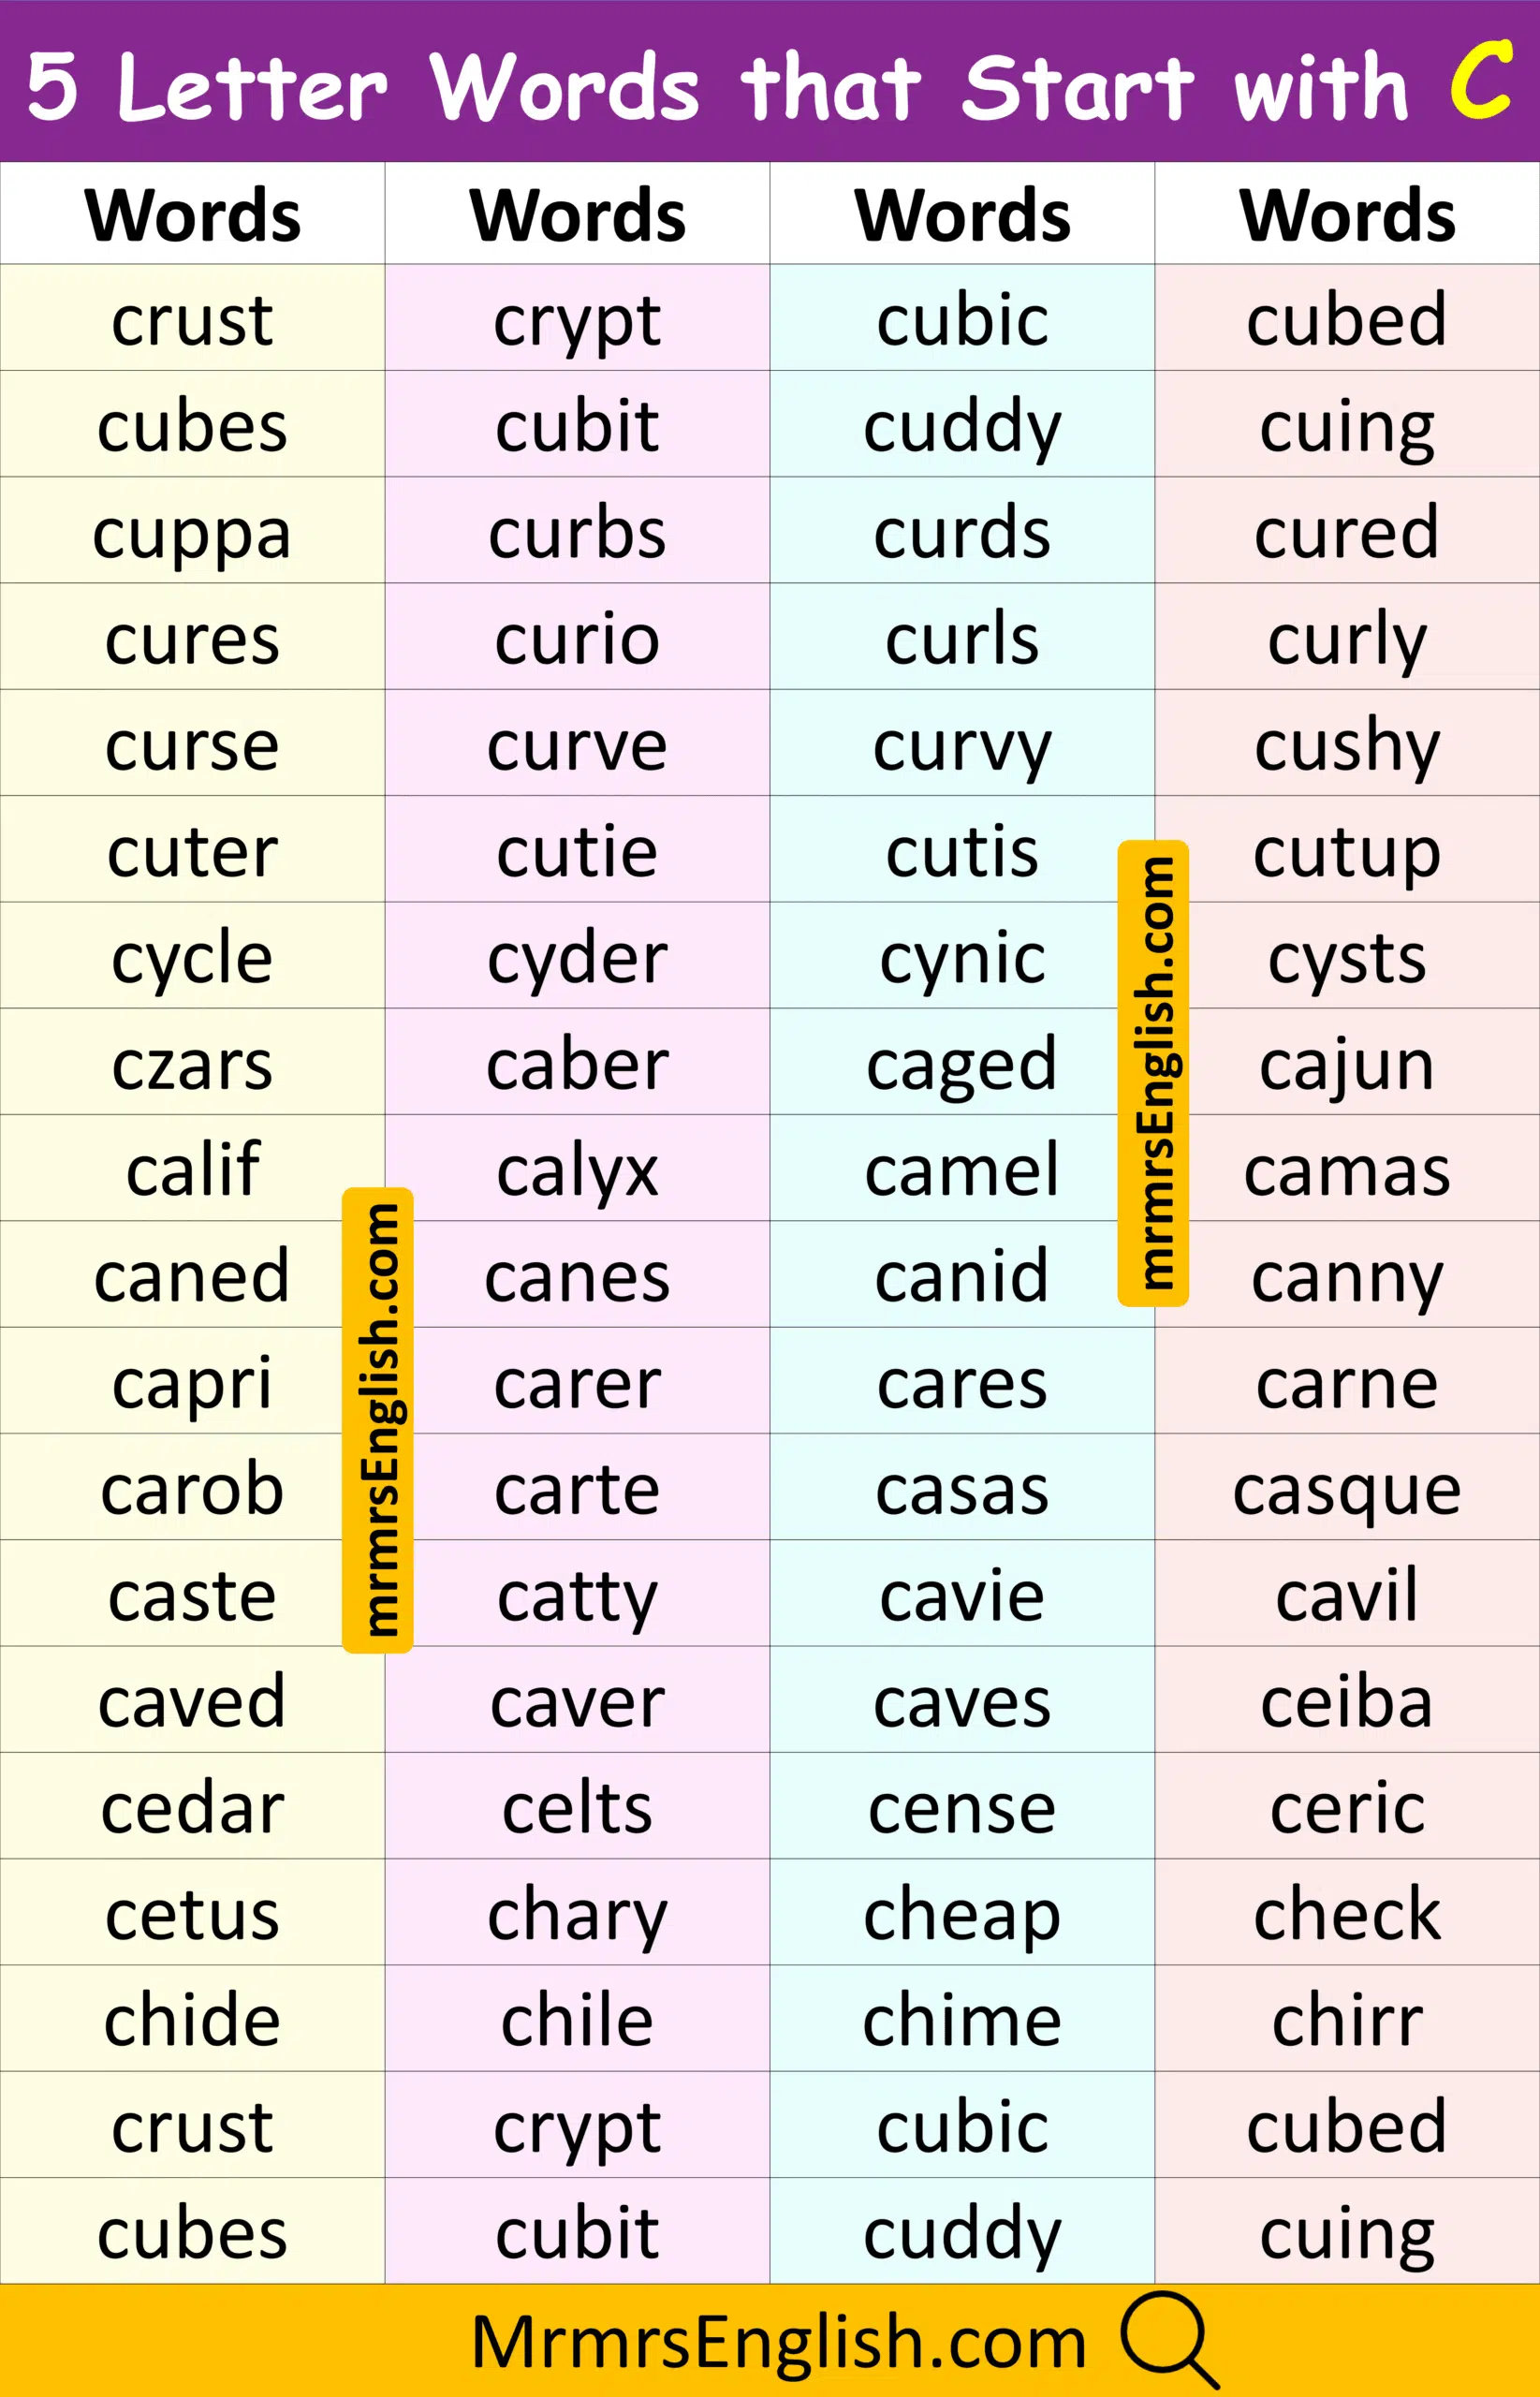Screen dimensions: 1540x2397
Task: Click on the word "chime"
Action: click(962, 2022)
